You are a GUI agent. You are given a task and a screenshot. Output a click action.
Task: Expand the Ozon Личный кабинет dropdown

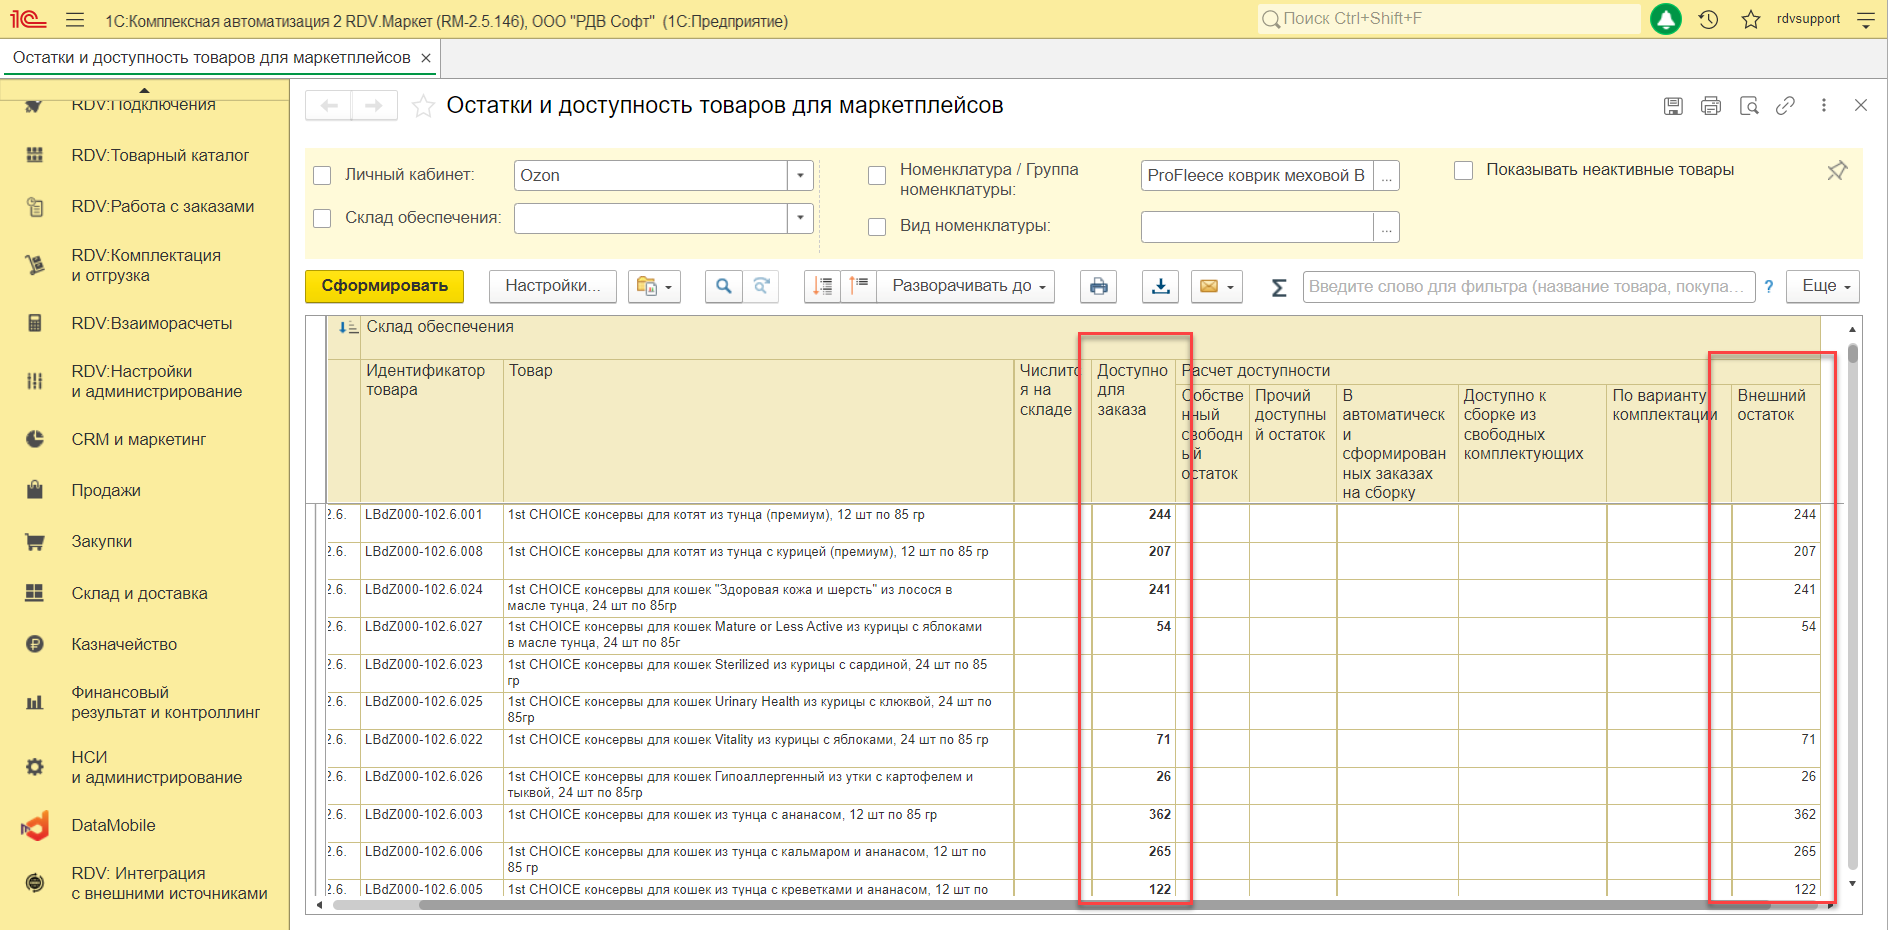coord(800,176)
